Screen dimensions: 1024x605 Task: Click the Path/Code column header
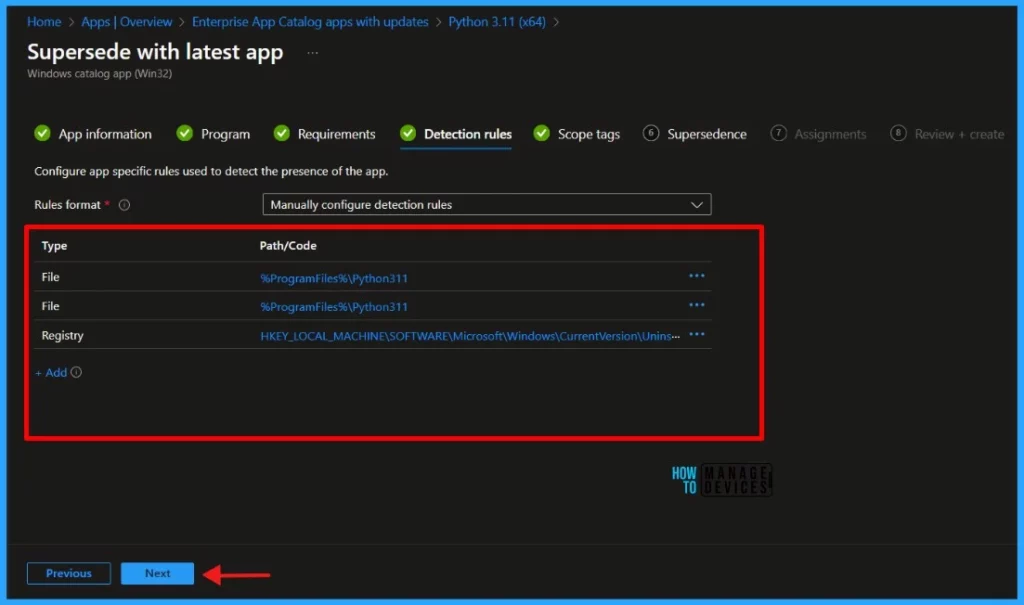point(288,246)
